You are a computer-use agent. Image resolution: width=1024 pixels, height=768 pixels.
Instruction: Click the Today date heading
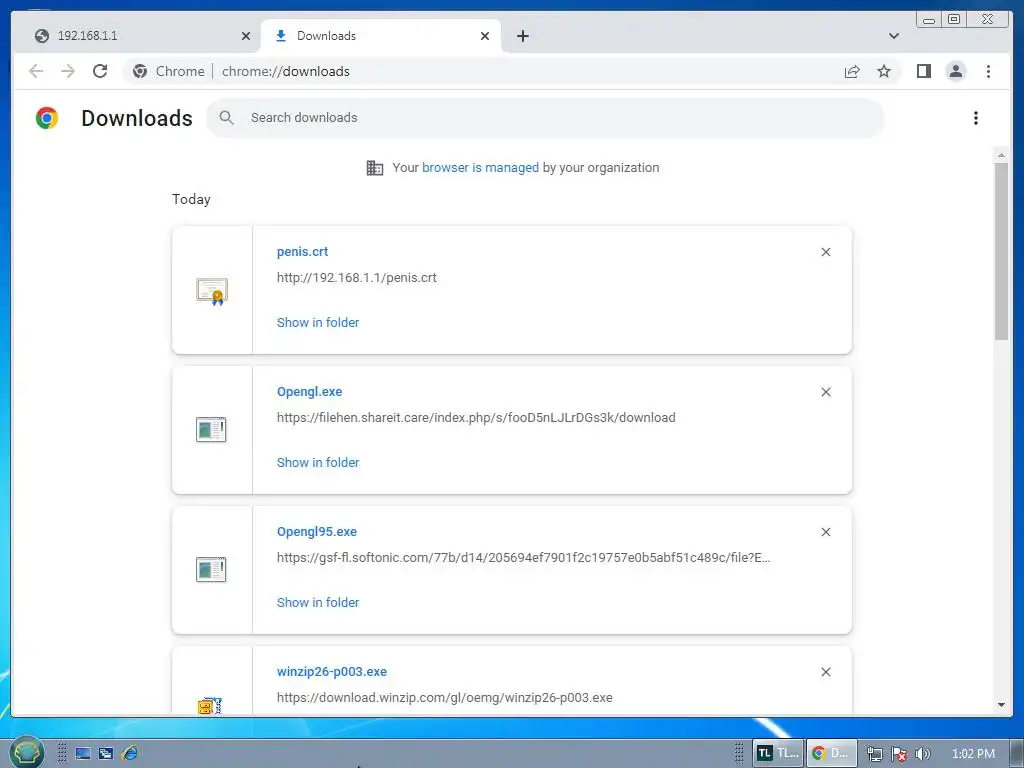coord(191,199)
